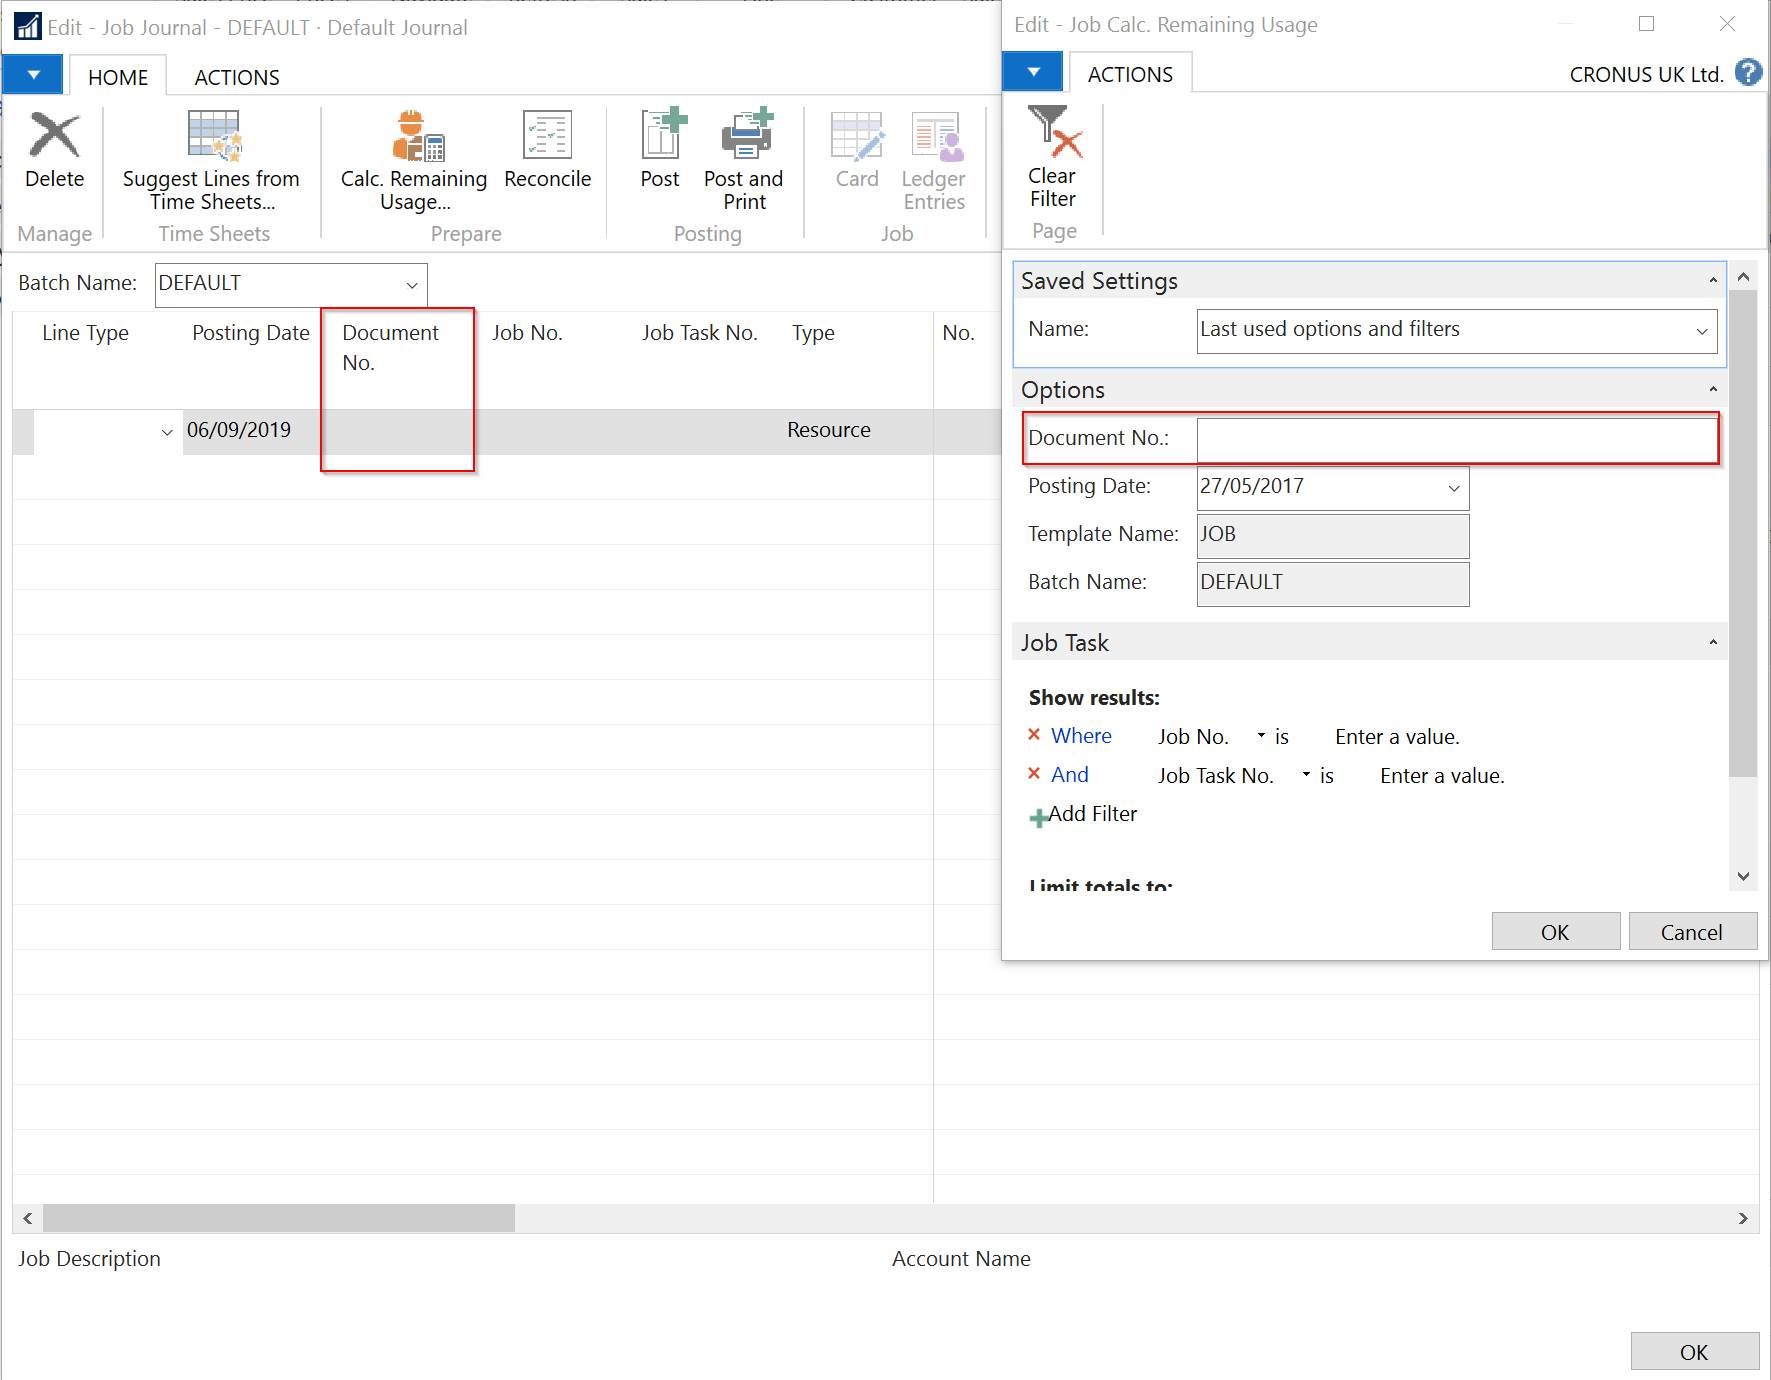1771x1380 pixels.
Task: Open the Batch Name DEFAULT dropdown
Action: click(411, 285)
